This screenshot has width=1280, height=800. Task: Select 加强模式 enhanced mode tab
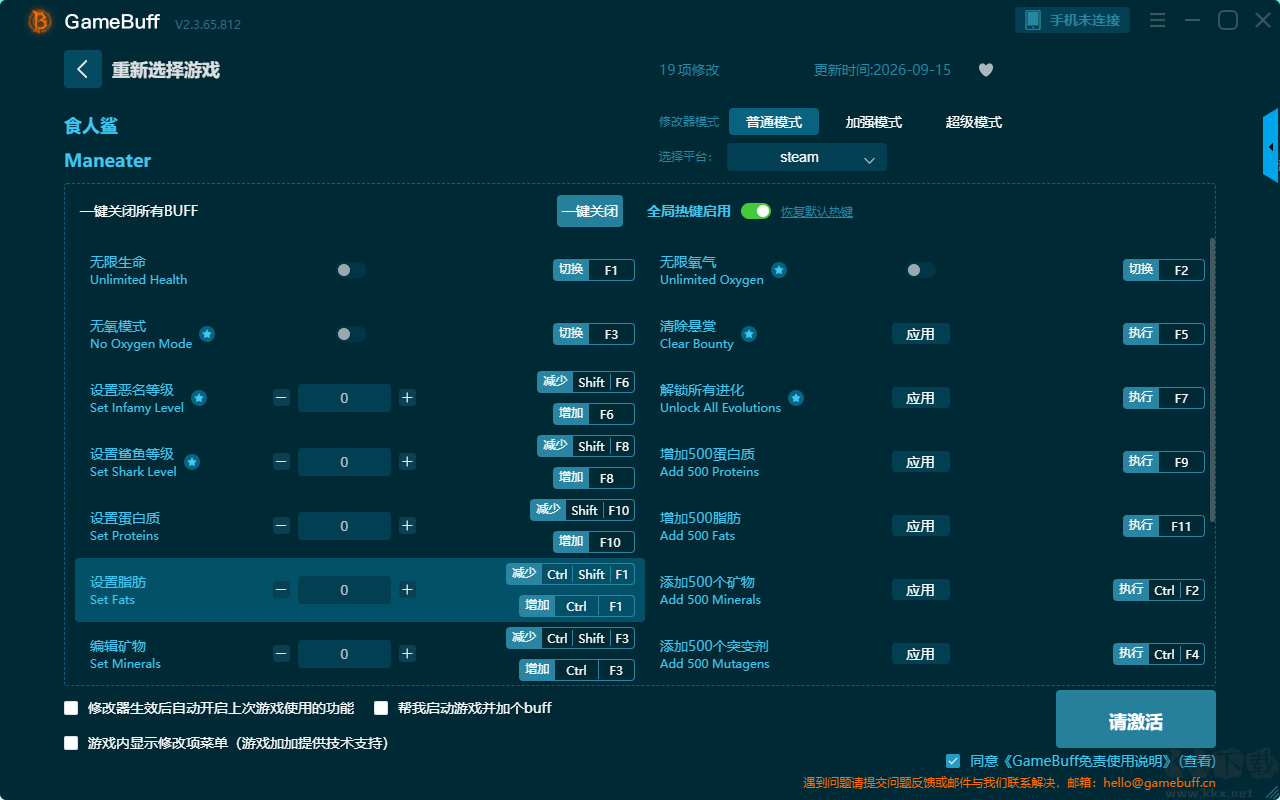tap(874, 122)
